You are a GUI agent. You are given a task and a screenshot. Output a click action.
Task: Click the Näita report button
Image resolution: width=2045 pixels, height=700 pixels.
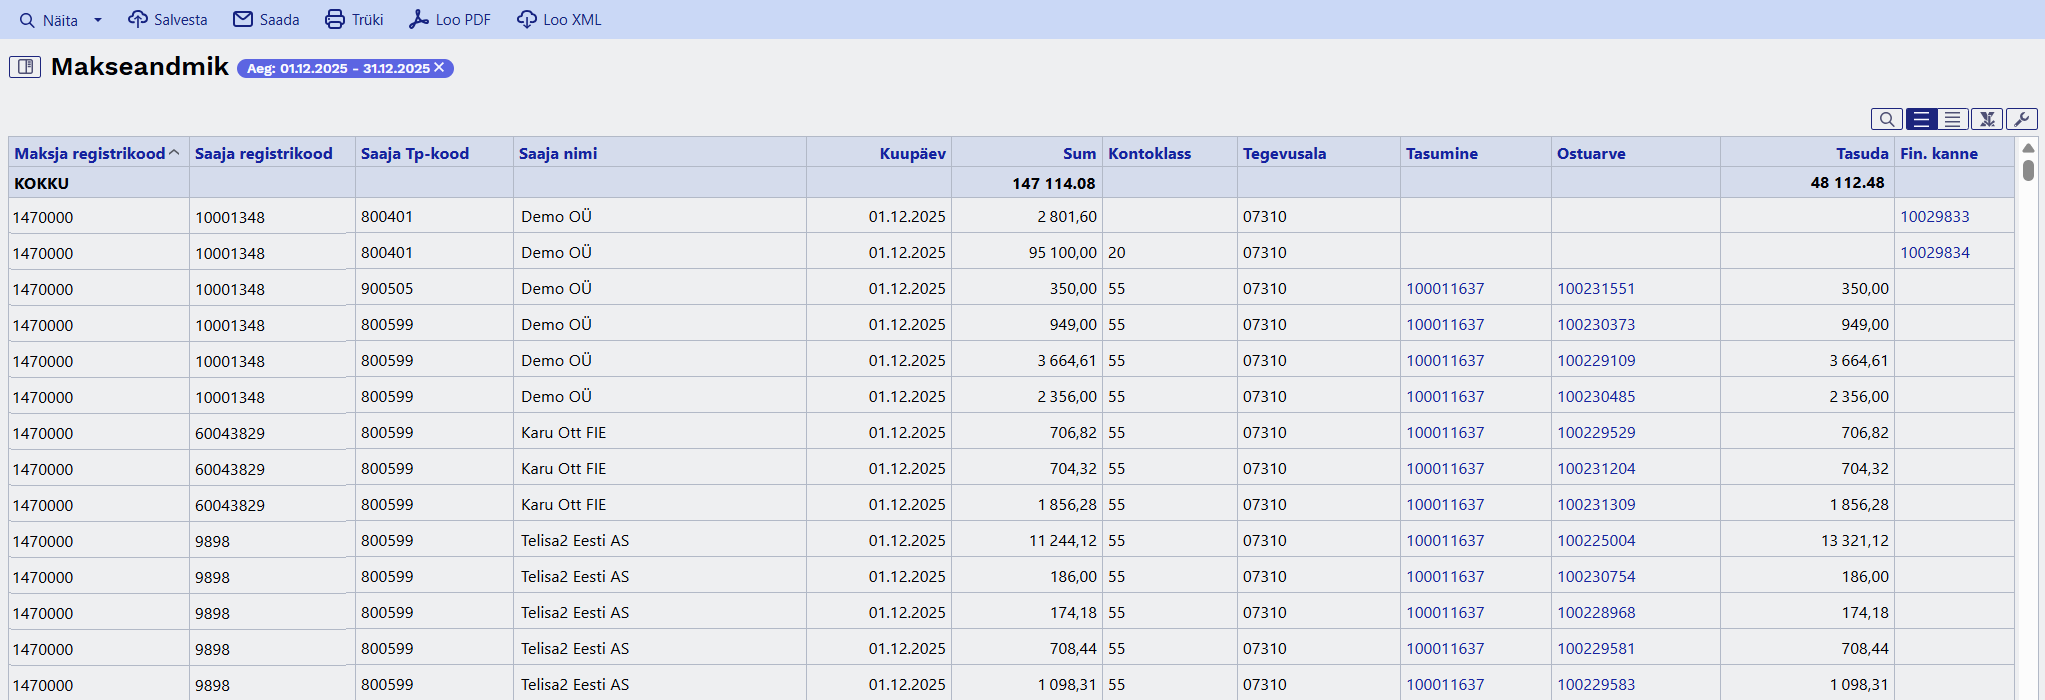tap(49, 20)
